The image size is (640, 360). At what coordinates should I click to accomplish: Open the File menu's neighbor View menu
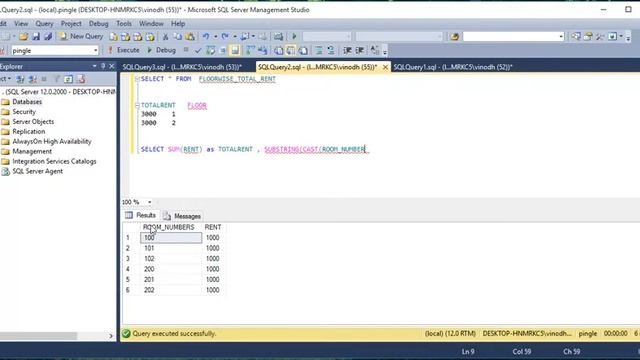point(21,24)
